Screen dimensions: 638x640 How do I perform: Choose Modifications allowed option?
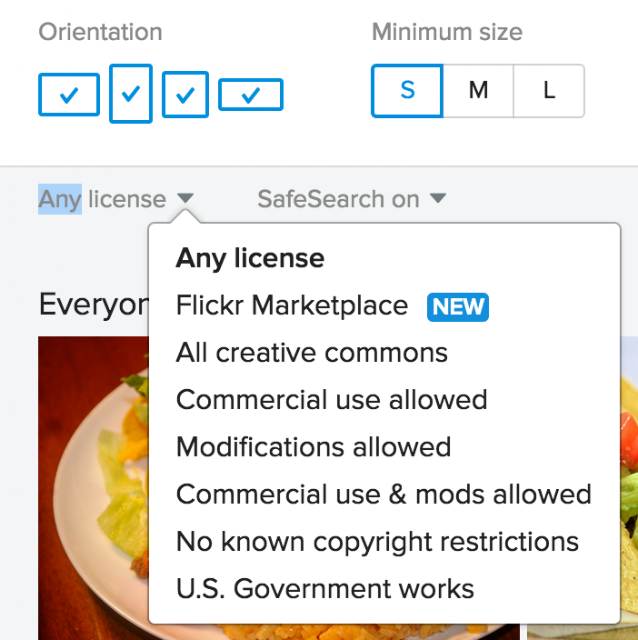coord(313,447)
